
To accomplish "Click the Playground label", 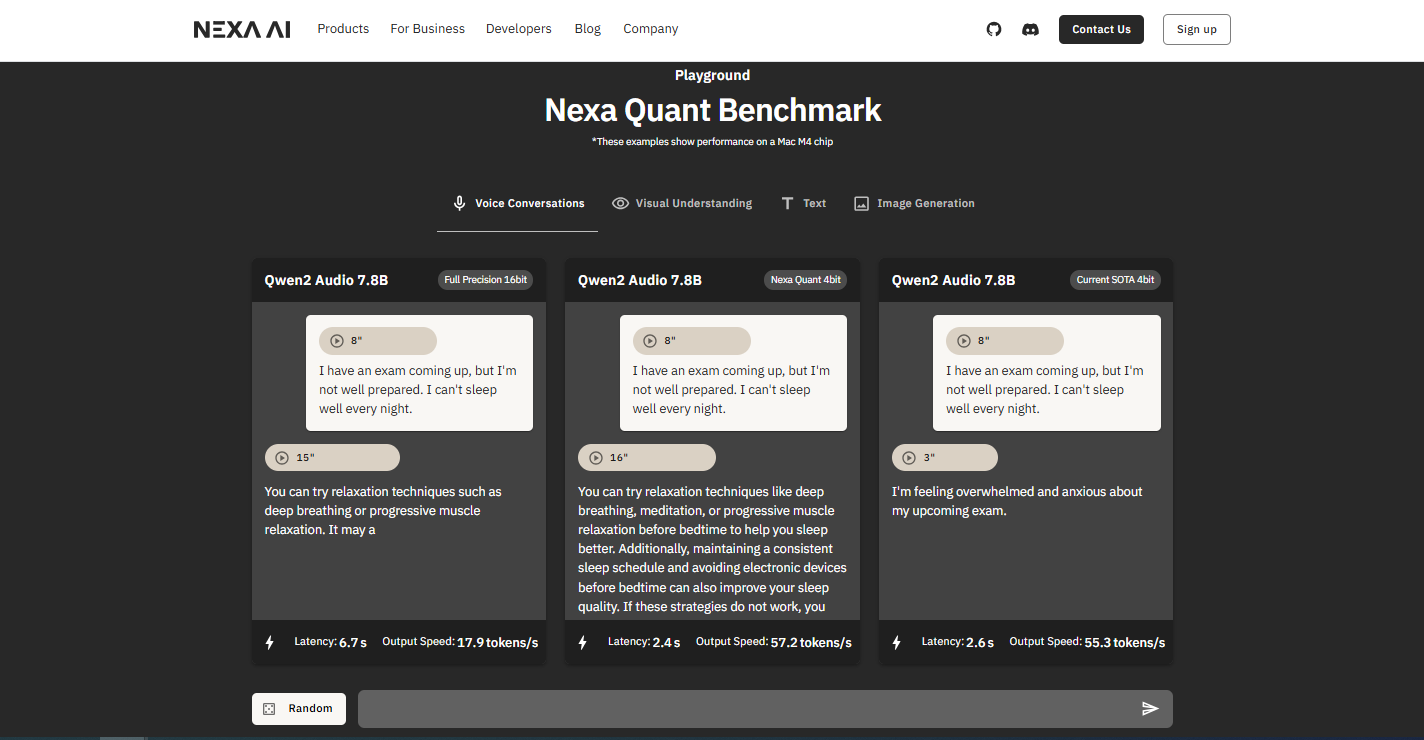I will click(712, 75).
